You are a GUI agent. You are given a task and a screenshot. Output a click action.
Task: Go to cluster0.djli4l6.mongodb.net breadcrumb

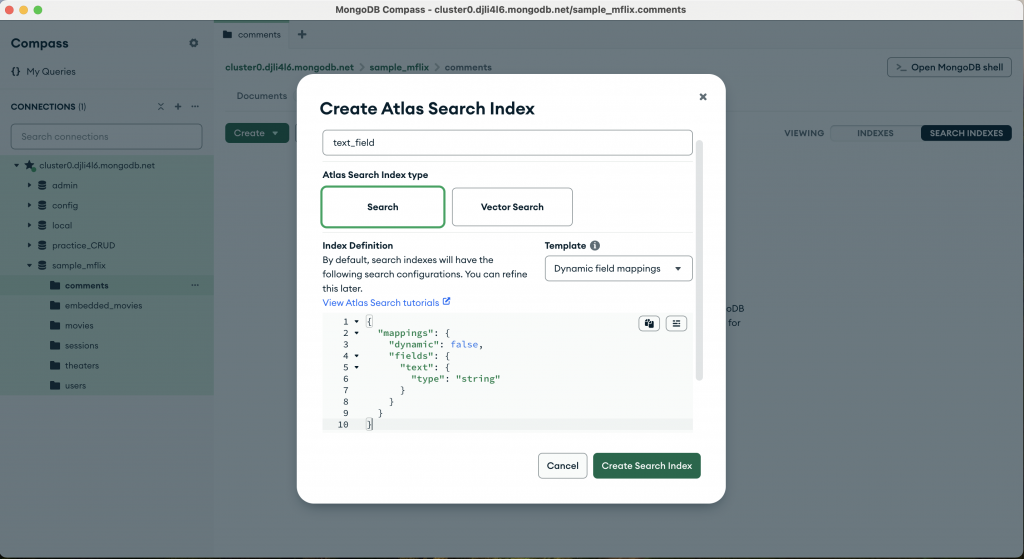pyautogui.click(x=289, y=67)
